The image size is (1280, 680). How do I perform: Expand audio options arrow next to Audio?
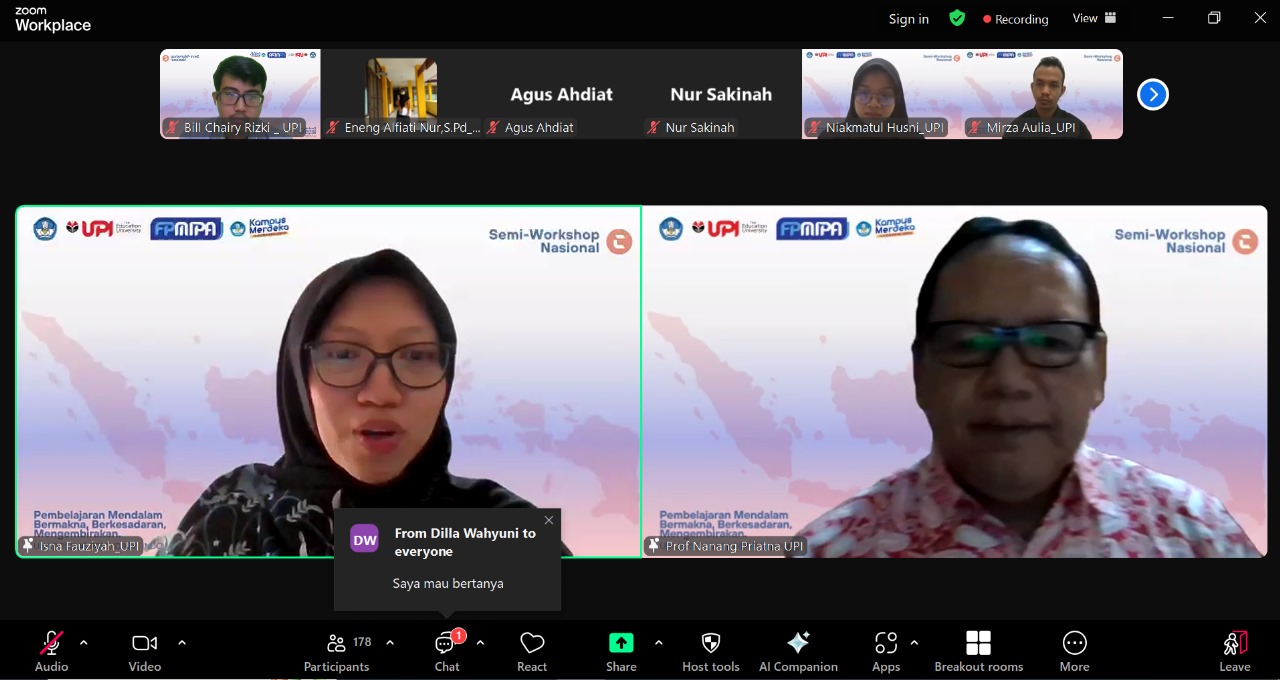pos(84,643)
